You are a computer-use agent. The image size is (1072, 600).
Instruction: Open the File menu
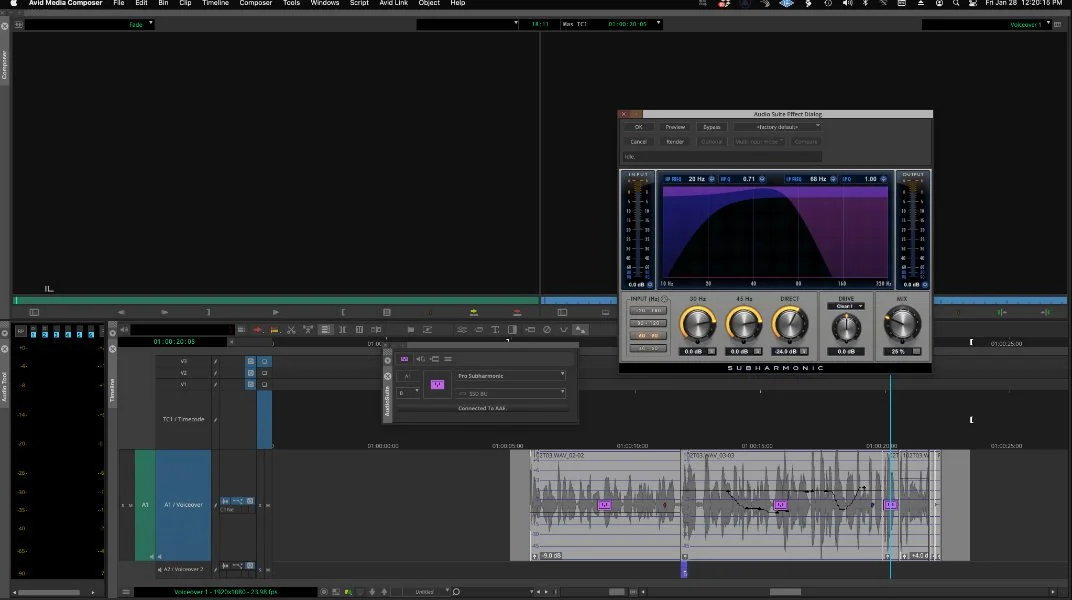(119, 3)
